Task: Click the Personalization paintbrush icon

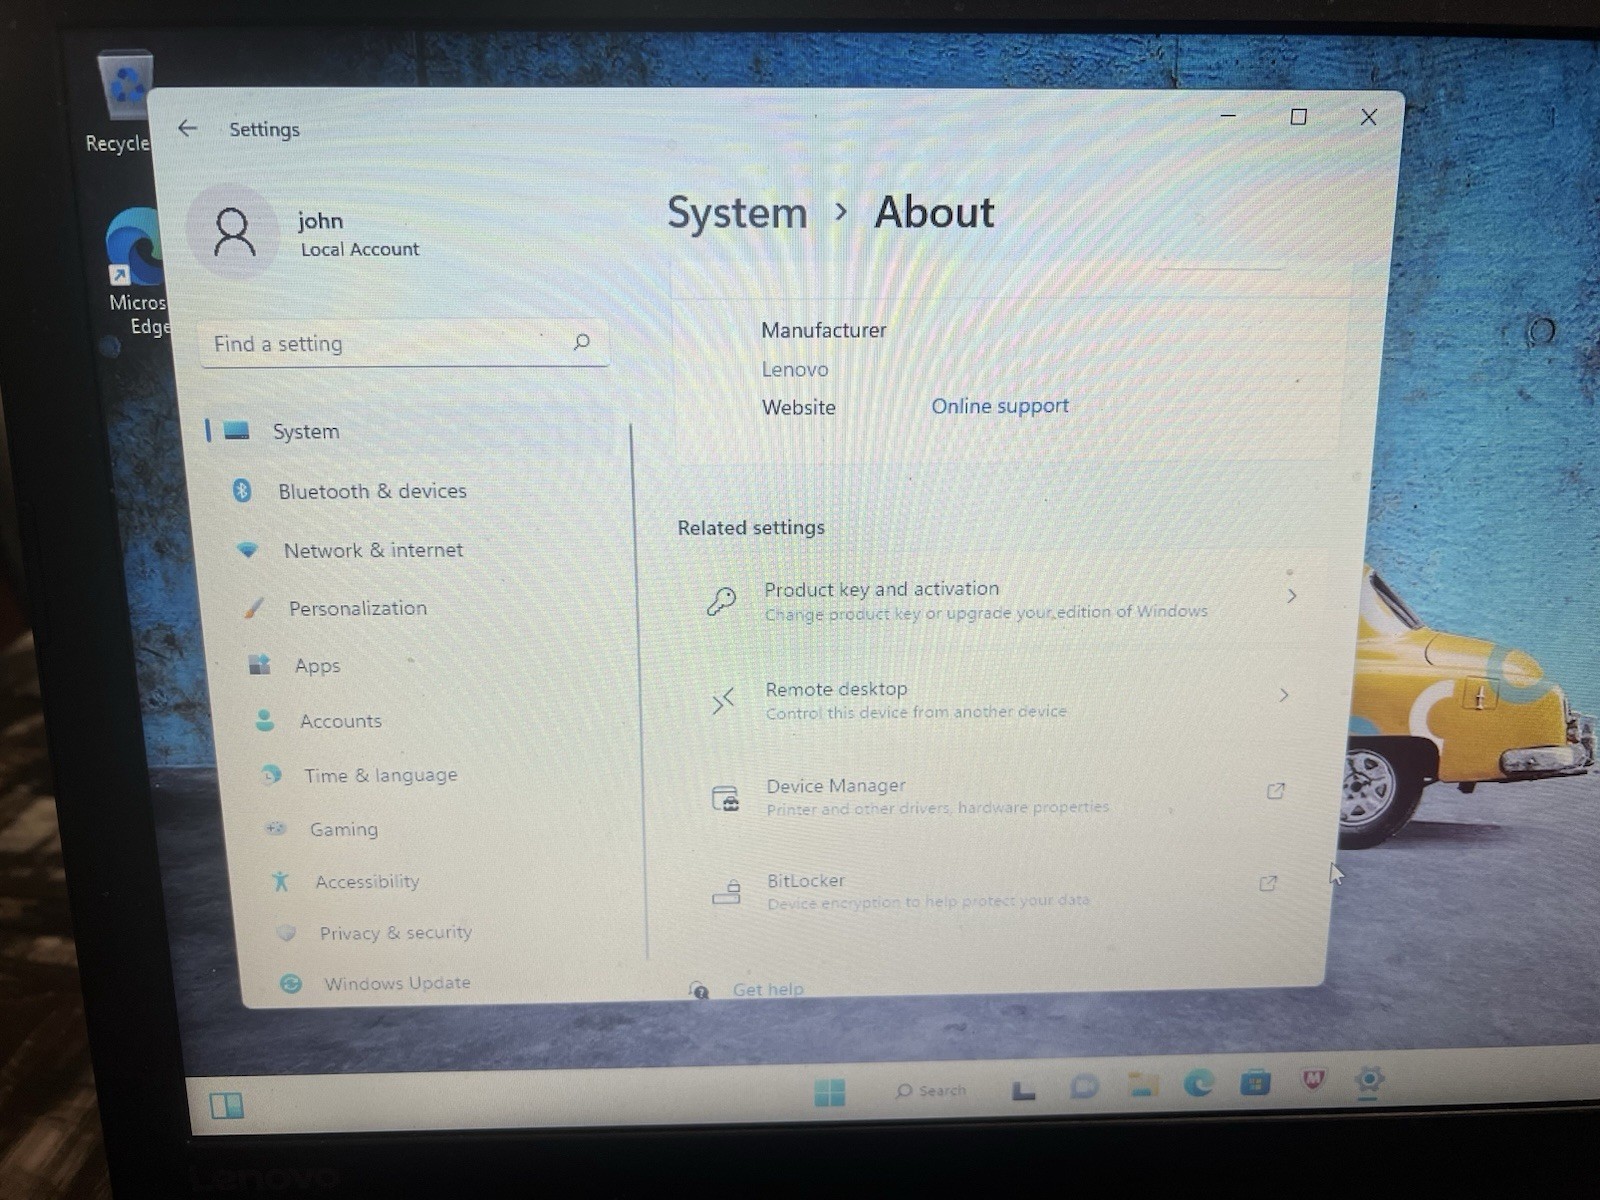Action: click(x=254, y=607)
